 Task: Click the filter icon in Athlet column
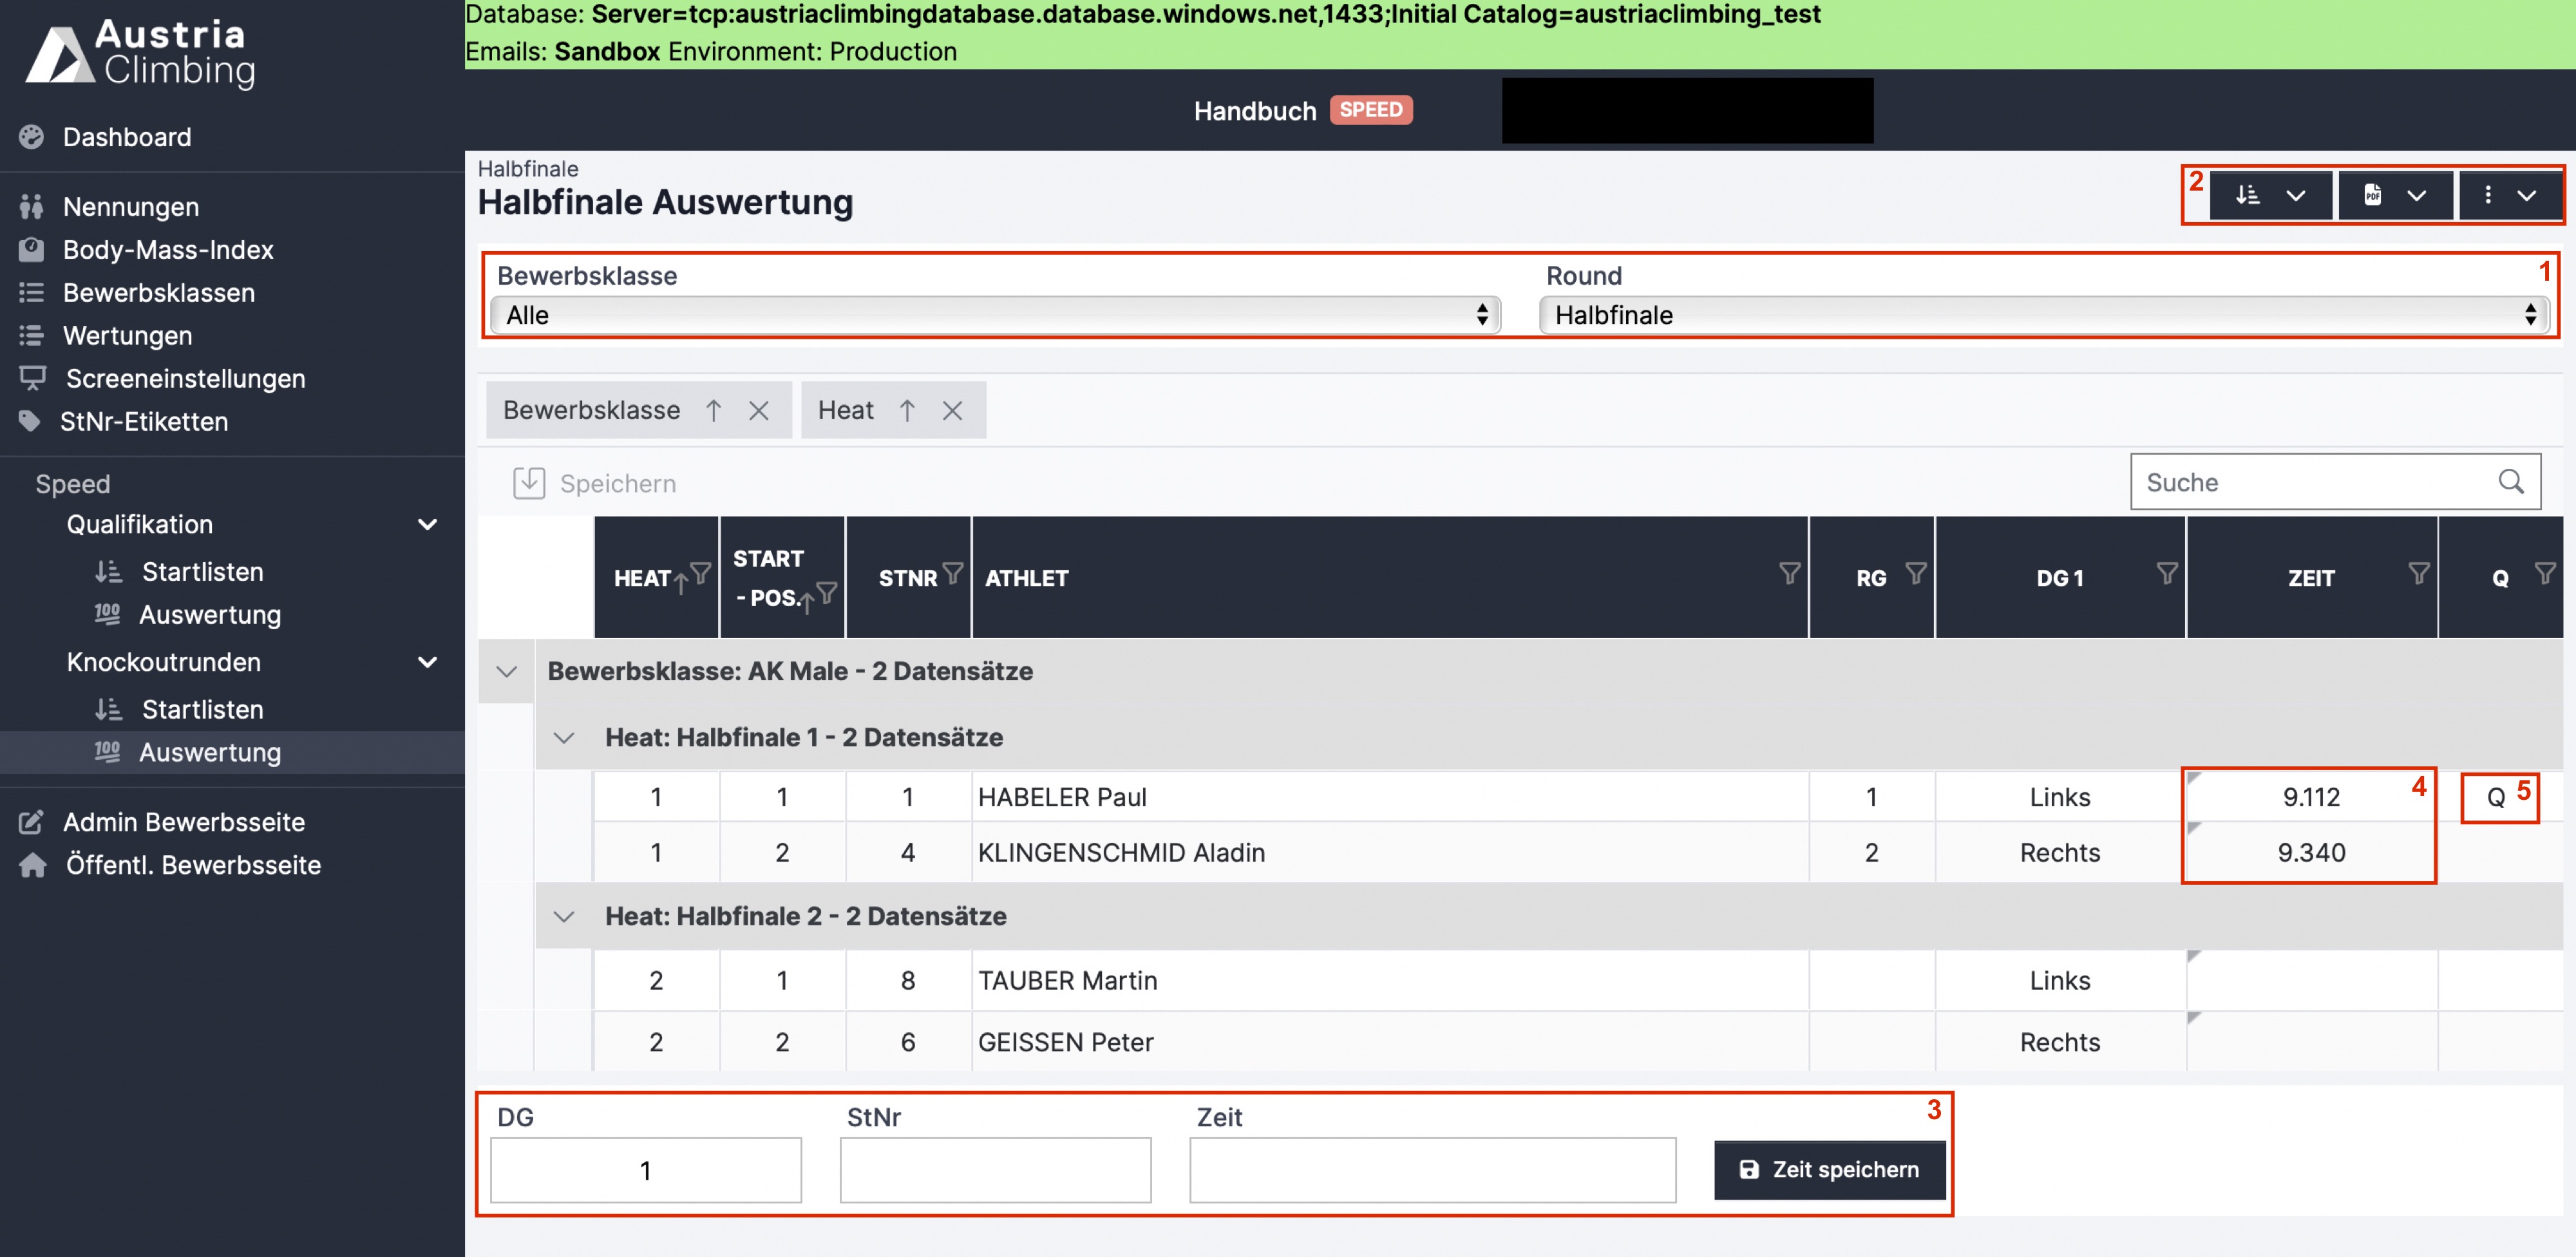click(x=1789, y=573)
